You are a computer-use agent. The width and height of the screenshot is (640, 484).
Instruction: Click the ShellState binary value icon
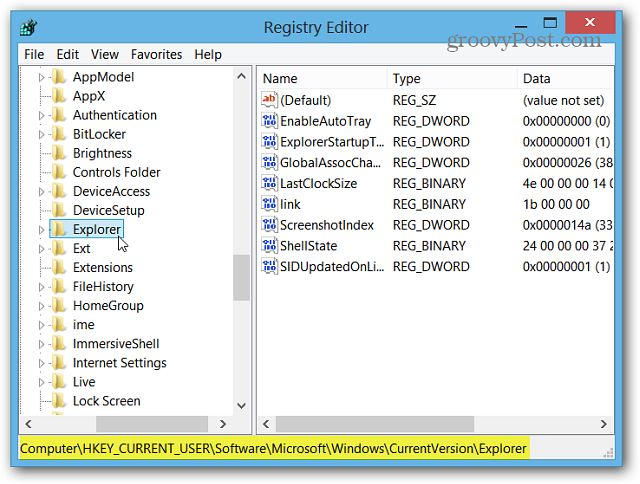269,246
